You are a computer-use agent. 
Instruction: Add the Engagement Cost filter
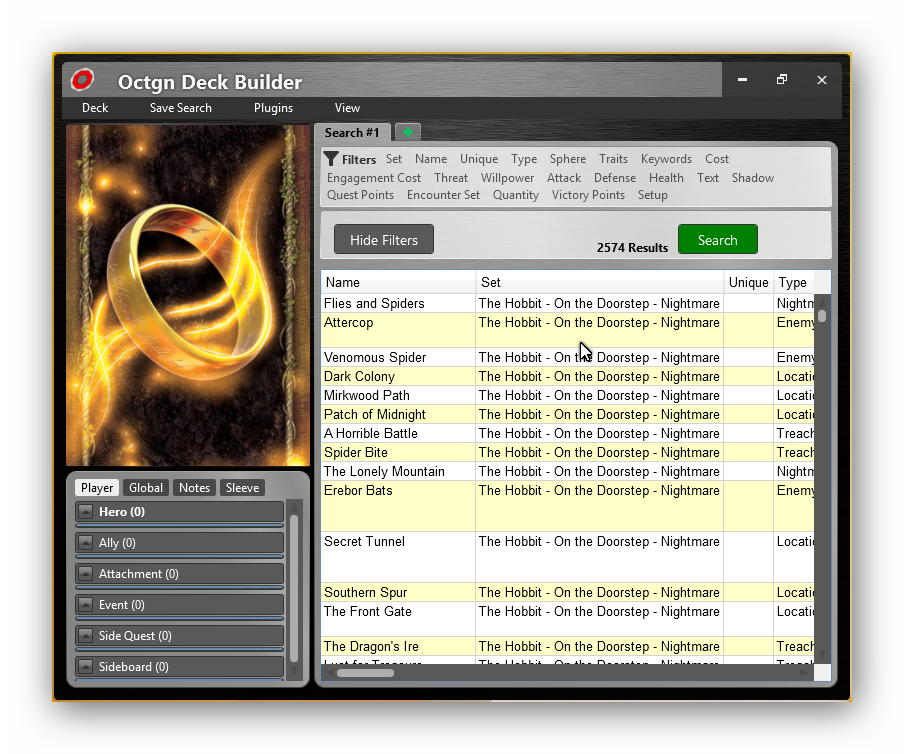tap(374, 178)
